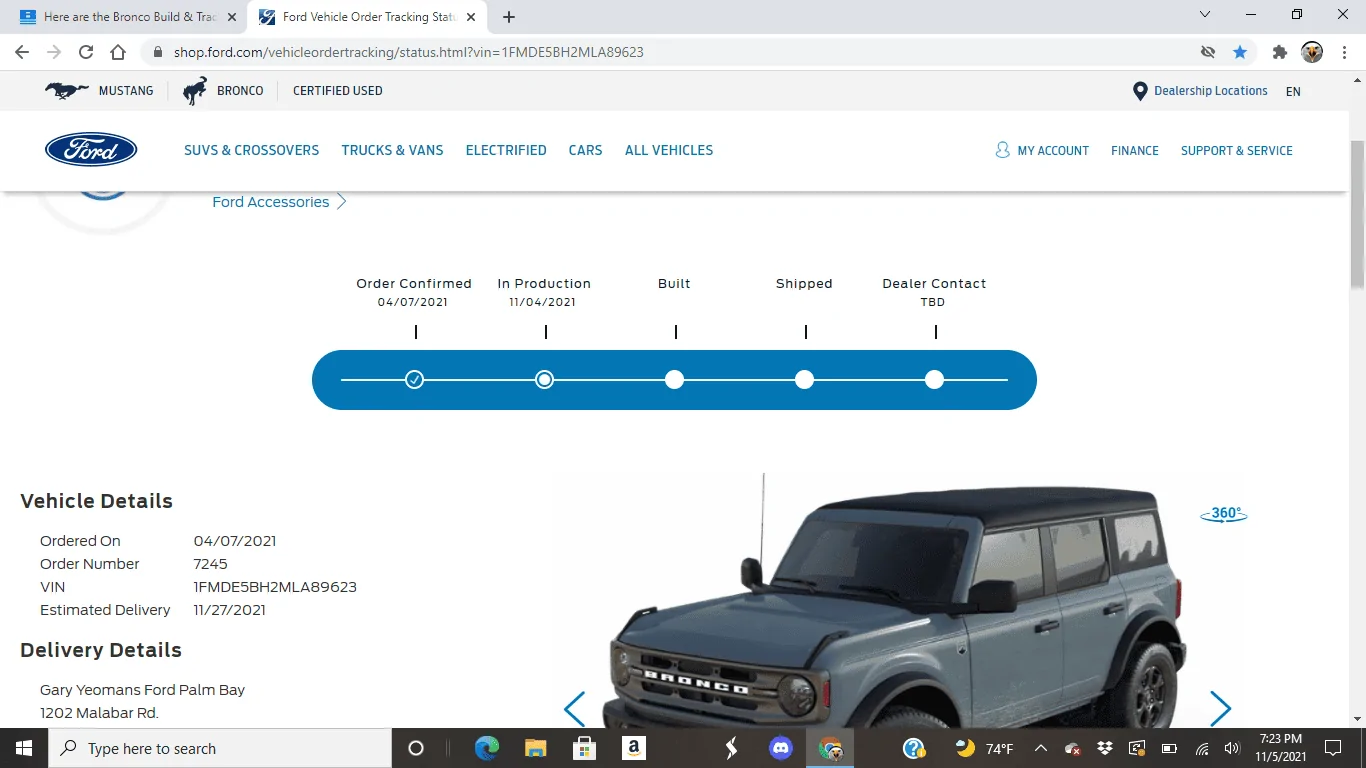Open File Explorer from taskbar
Image resolution: width=1366 pixels, height=768 pixels.
click(x=536, y=748)
